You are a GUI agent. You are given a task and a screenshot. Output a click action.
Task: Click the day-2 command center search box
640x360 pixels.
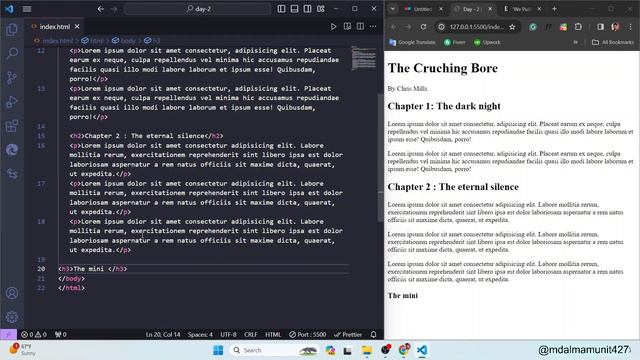coord(198,9)
